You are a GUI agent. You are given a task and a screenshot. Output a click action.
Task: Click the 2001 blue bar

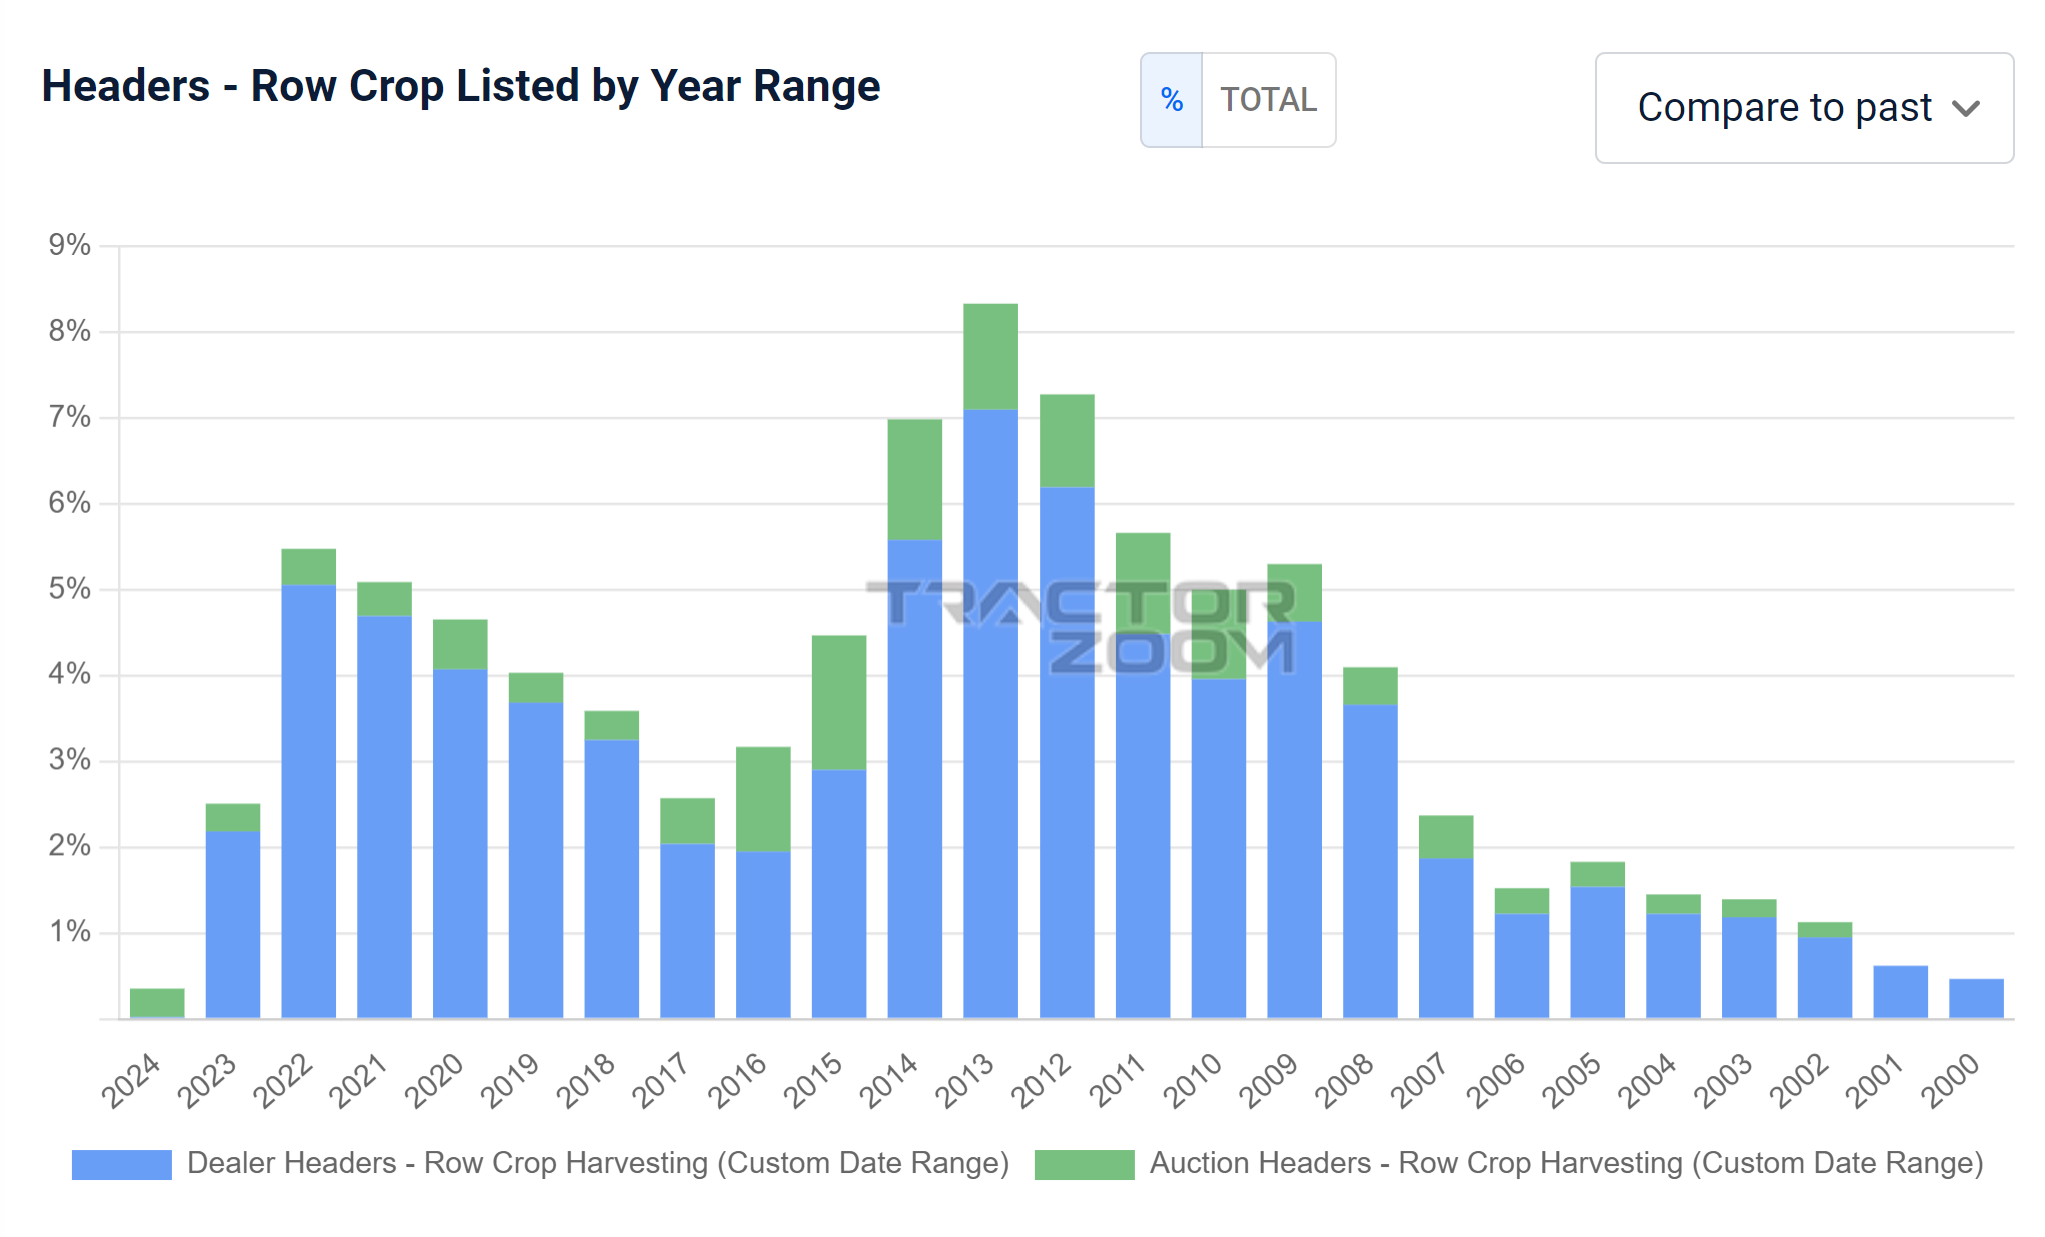[1899, 991]
